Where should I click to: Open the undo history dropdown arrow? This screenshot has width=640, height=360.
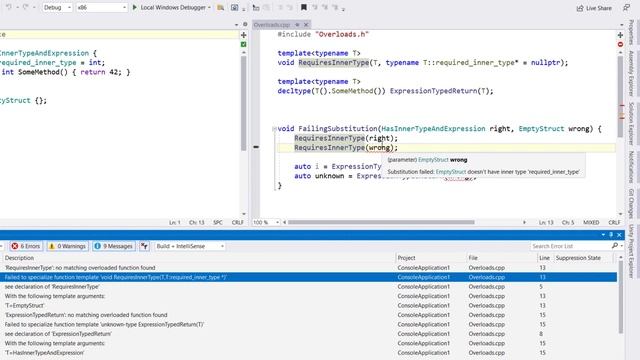pos(18,8)
